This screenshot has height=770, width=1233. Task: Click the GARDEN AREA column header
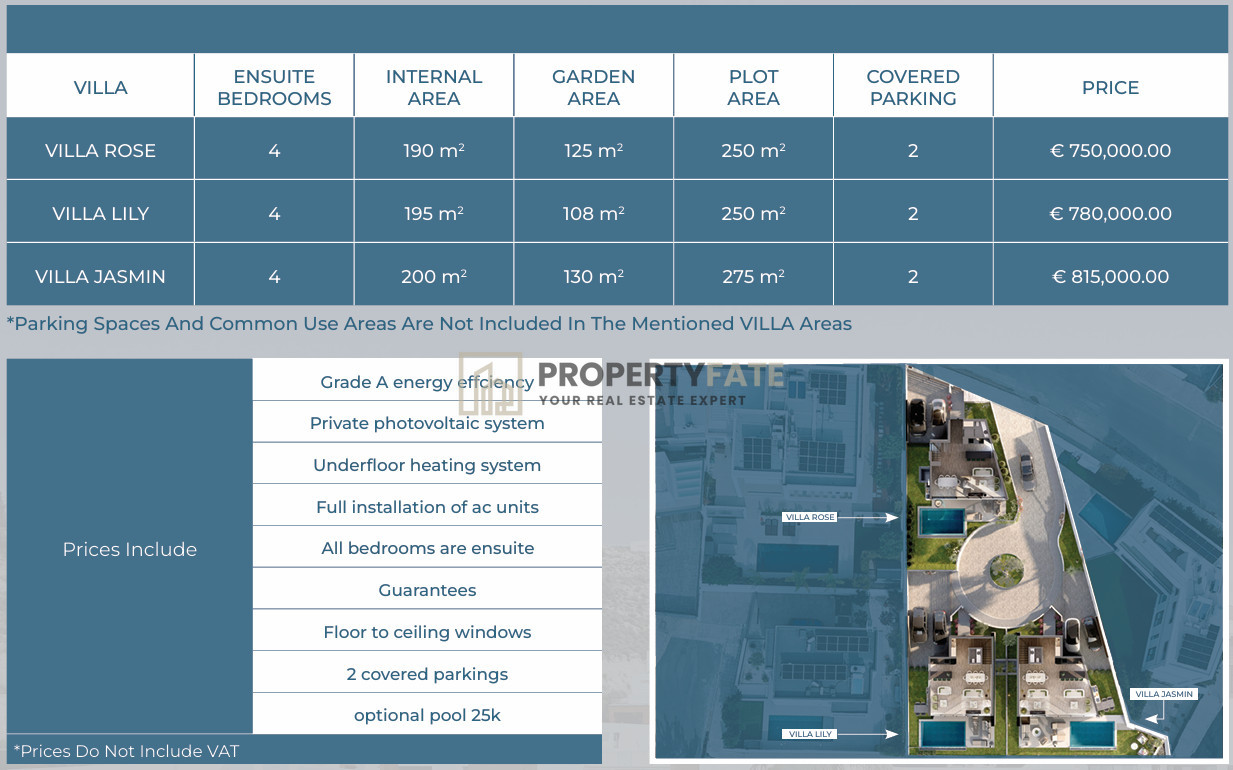click(x=593, y=87)
